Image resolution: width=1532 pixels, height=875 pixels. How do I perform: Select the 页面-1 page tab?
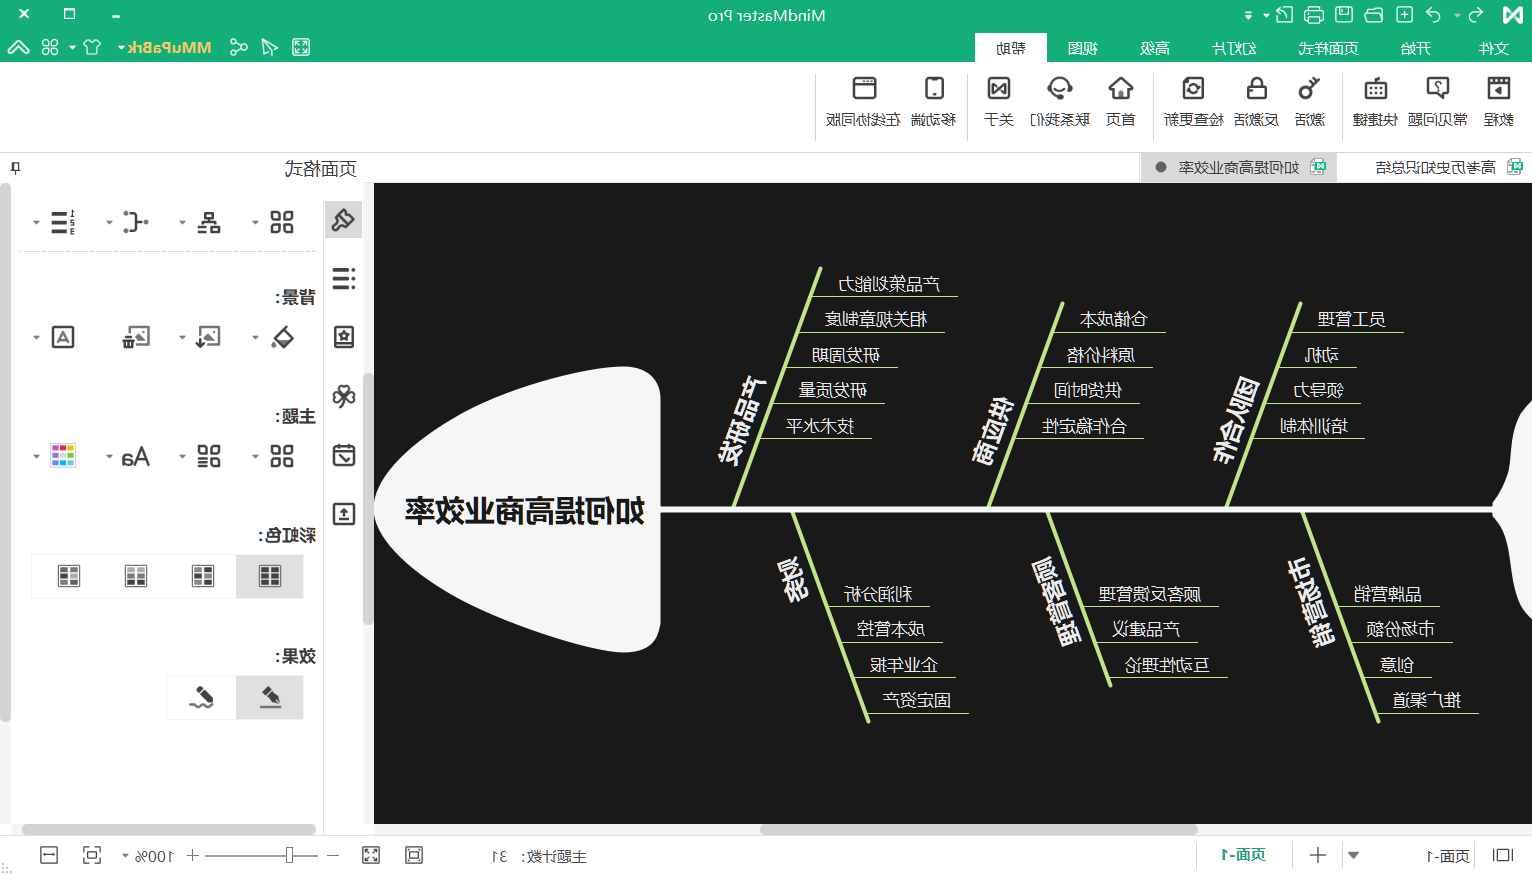(x=1244, y=855)
